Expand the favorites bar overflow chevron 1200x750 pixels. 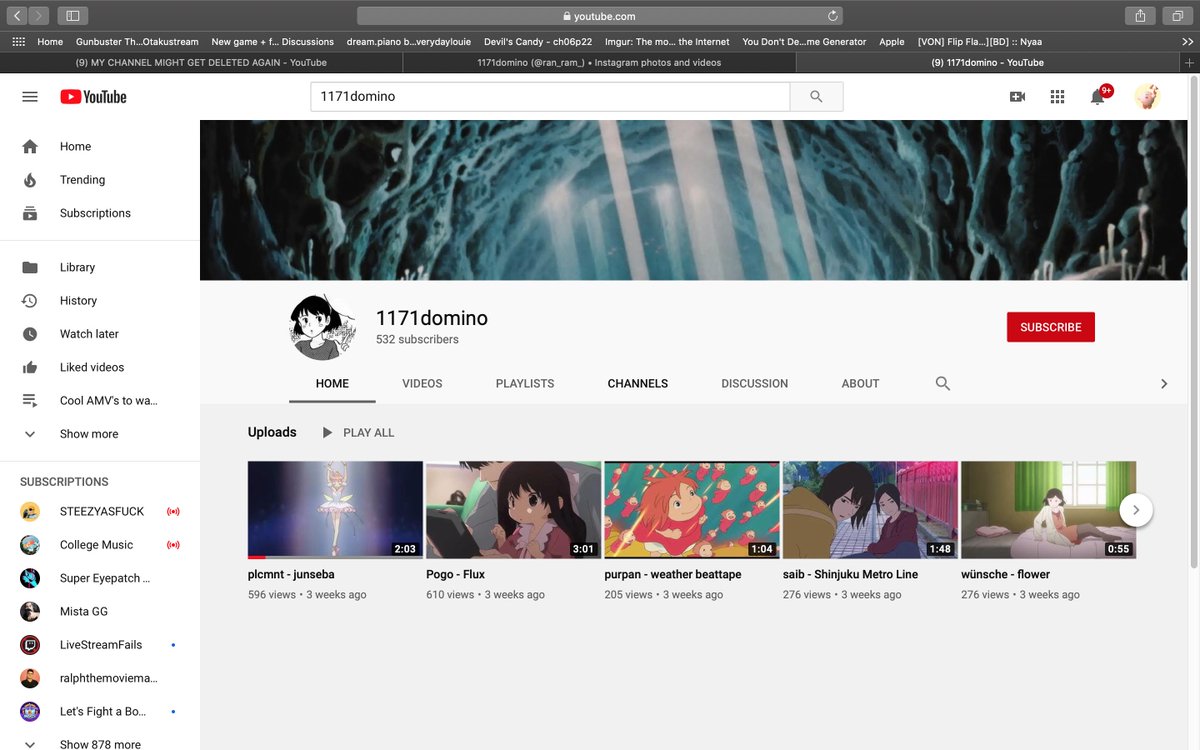click(1187, 42)
